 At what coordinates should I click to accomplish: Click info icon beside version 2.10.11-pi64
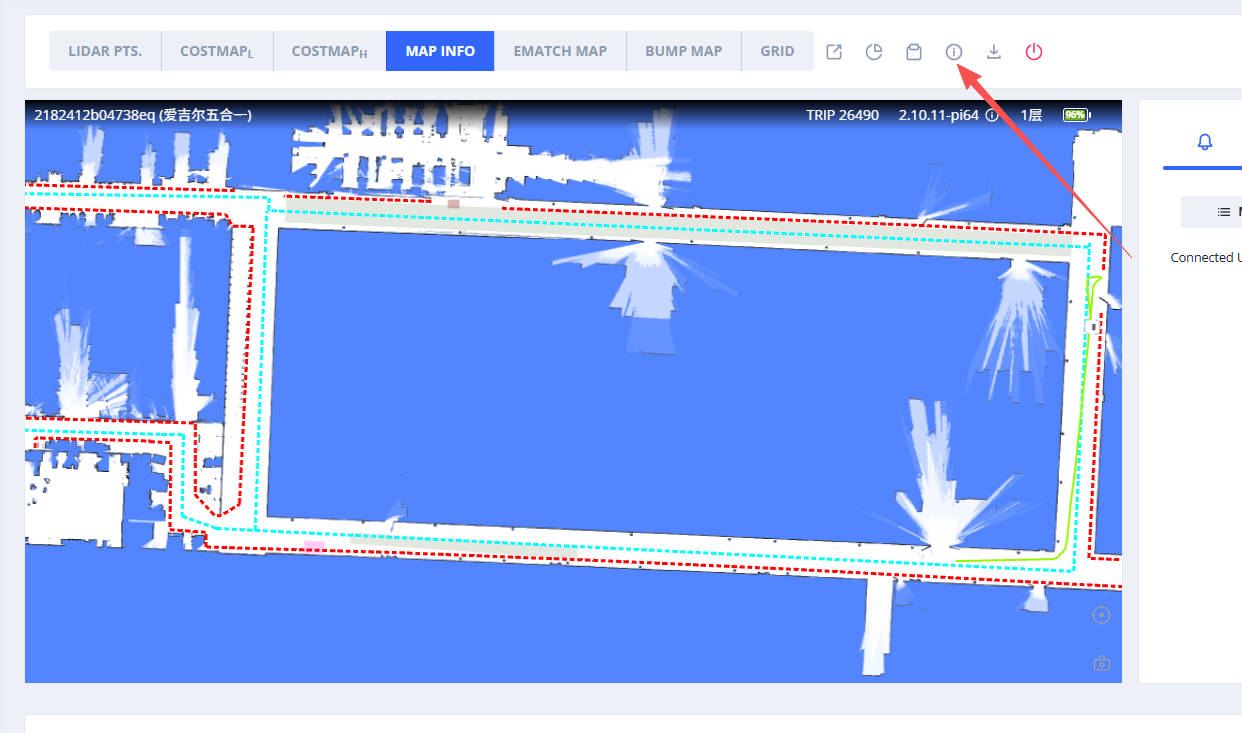(x=992, y=116)
